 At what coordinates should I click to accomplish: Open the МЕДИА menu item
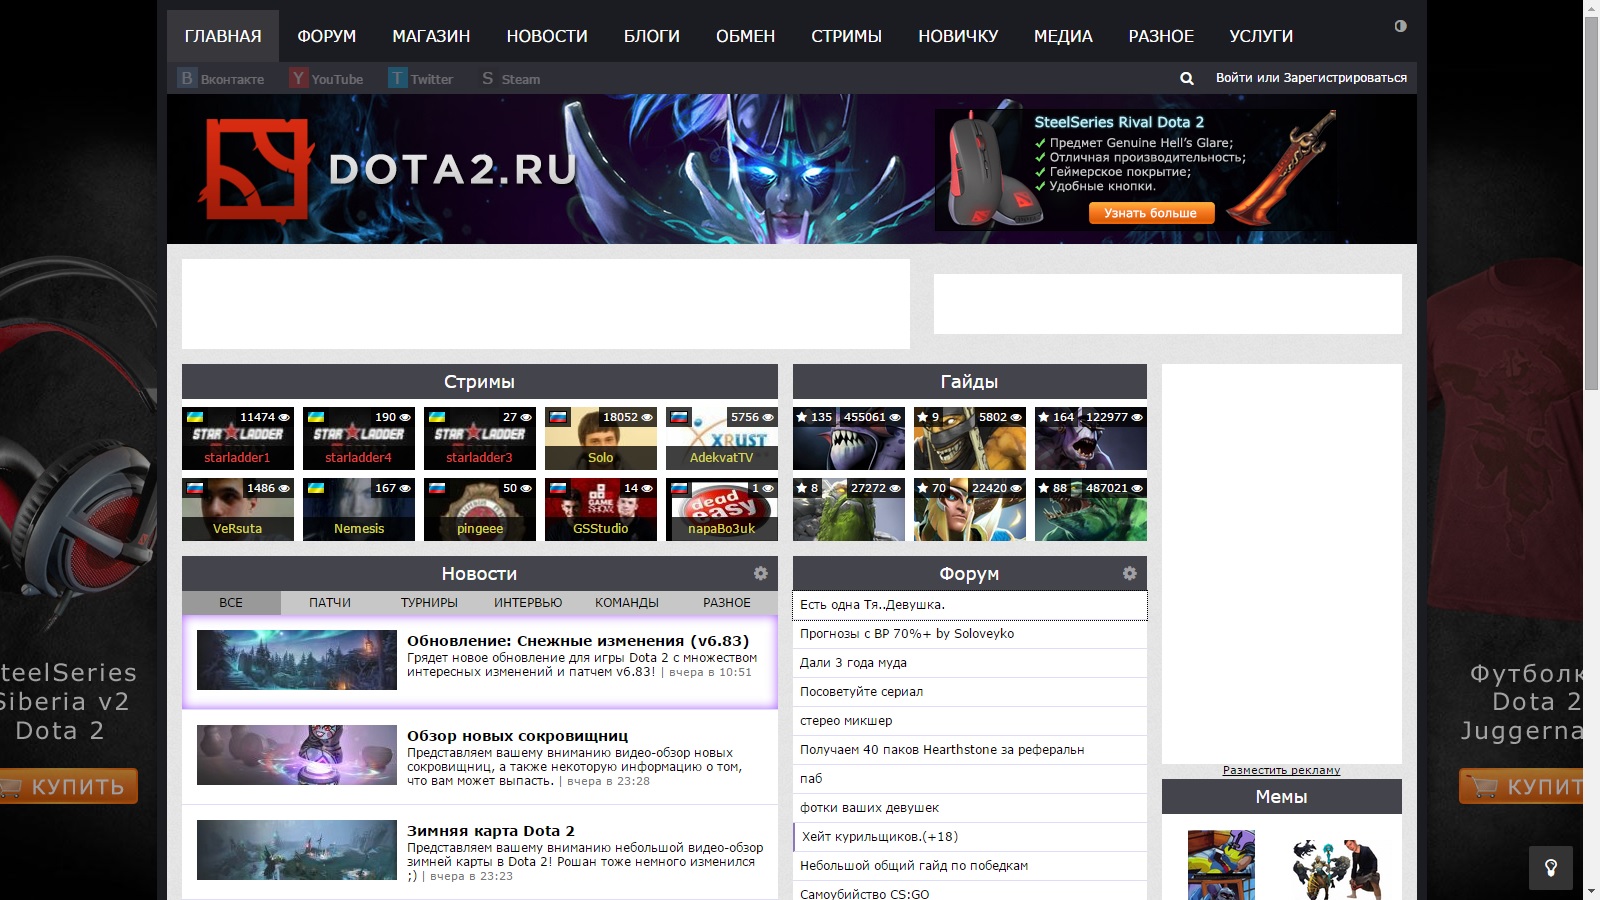[1063, 36]
